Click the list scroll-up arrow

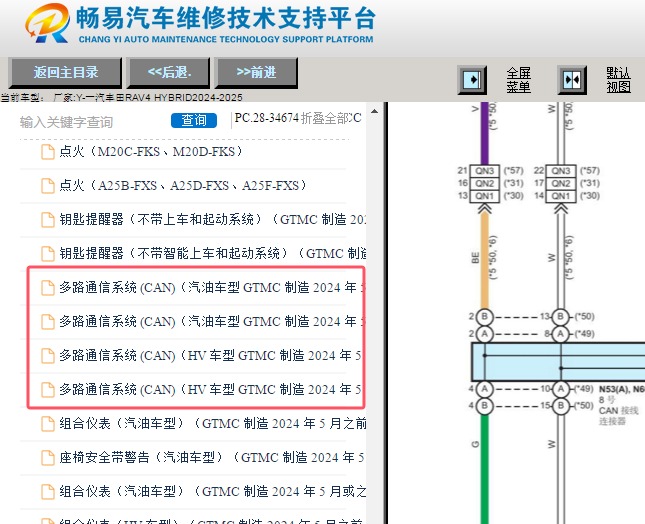[x=374, y=111]
